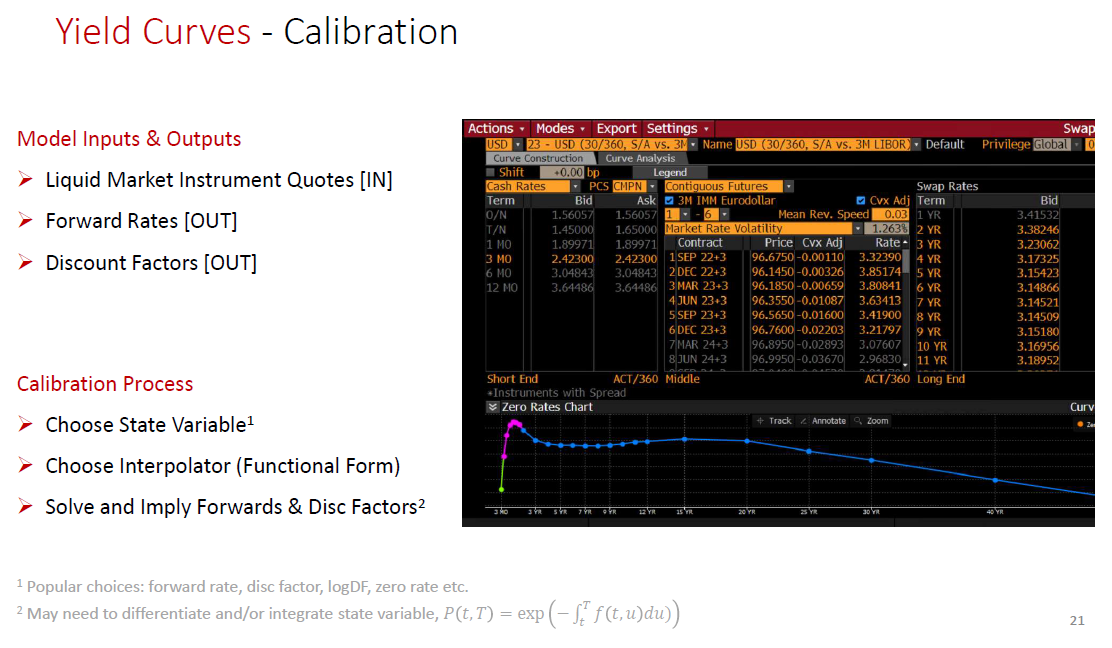The width and height of the screenshot is (1112, 648).
Task: Select the MAR 24+3 futures contract
Action: click(701, 345)
